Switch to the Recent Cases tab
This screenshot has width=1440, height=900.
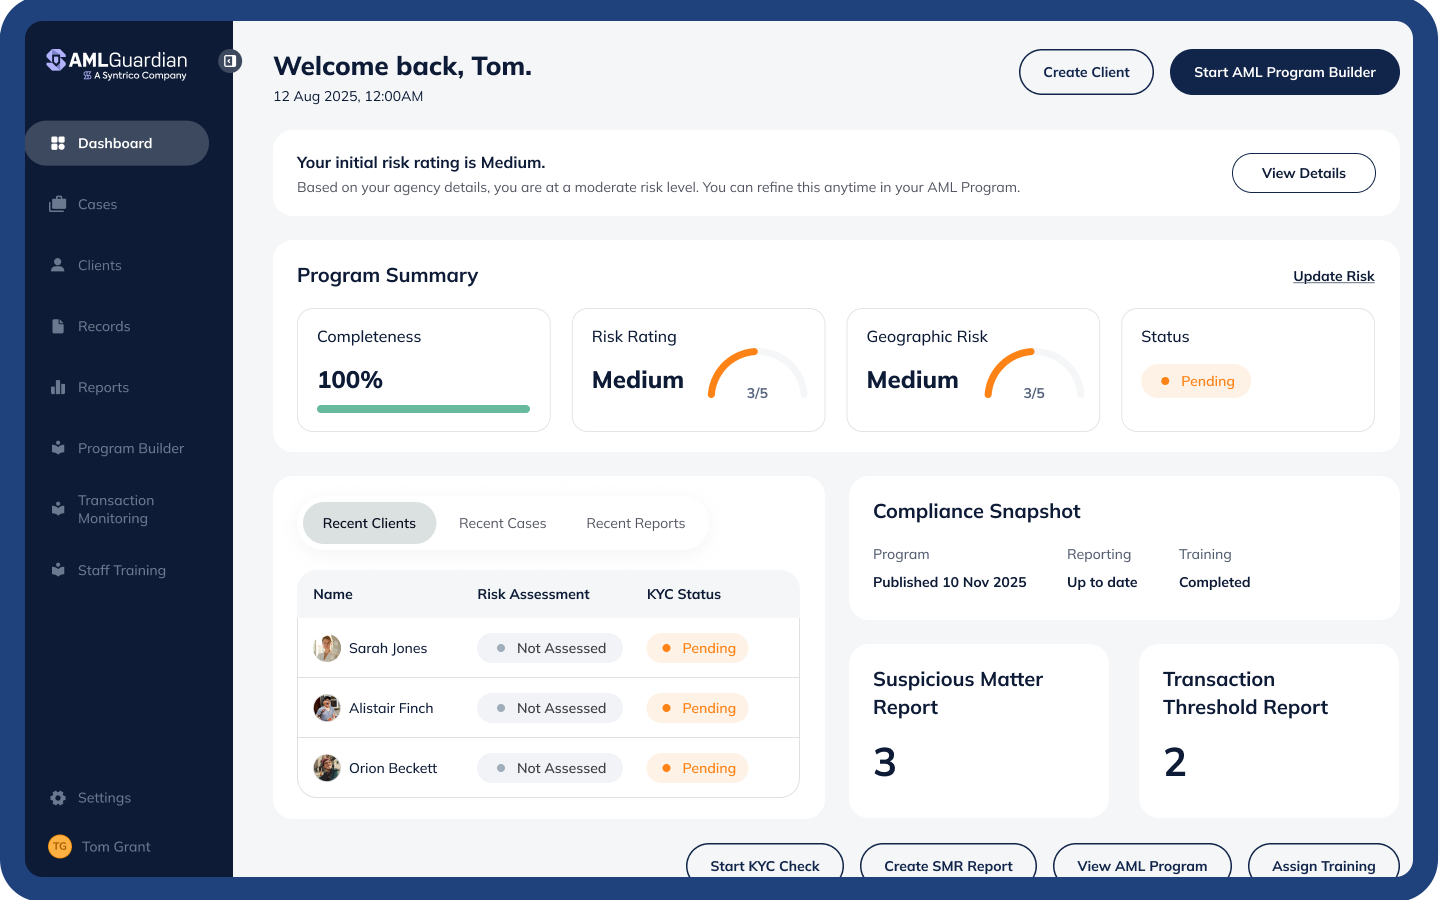502,523
